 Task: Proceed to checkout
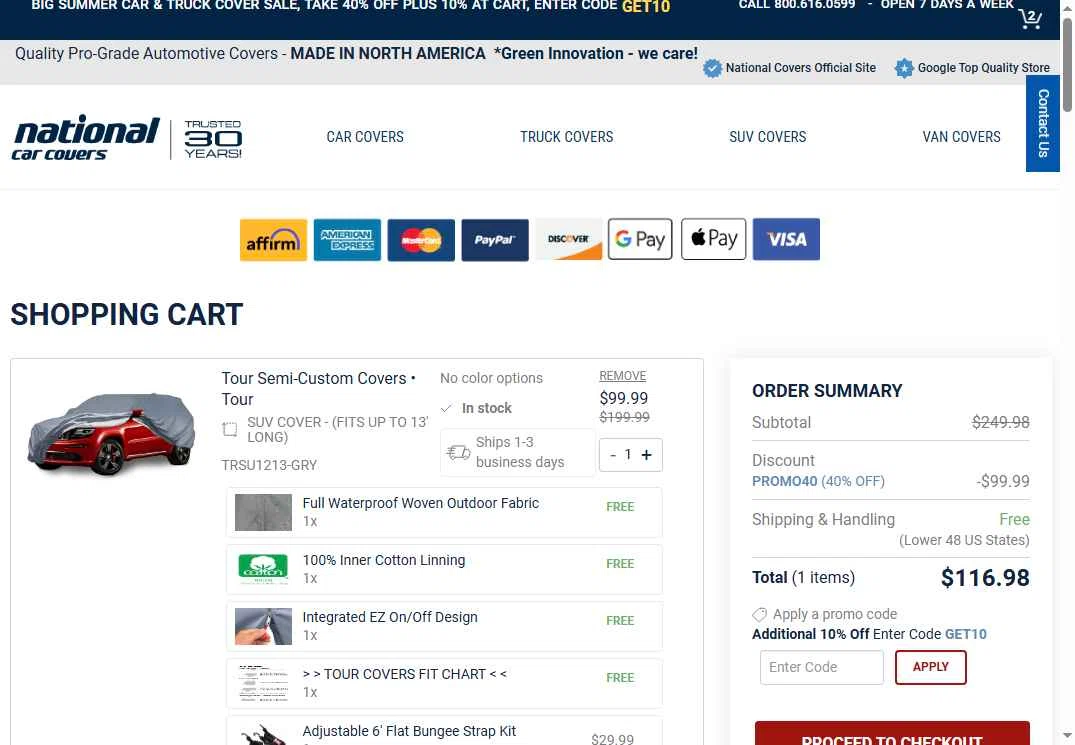(892, 733)
